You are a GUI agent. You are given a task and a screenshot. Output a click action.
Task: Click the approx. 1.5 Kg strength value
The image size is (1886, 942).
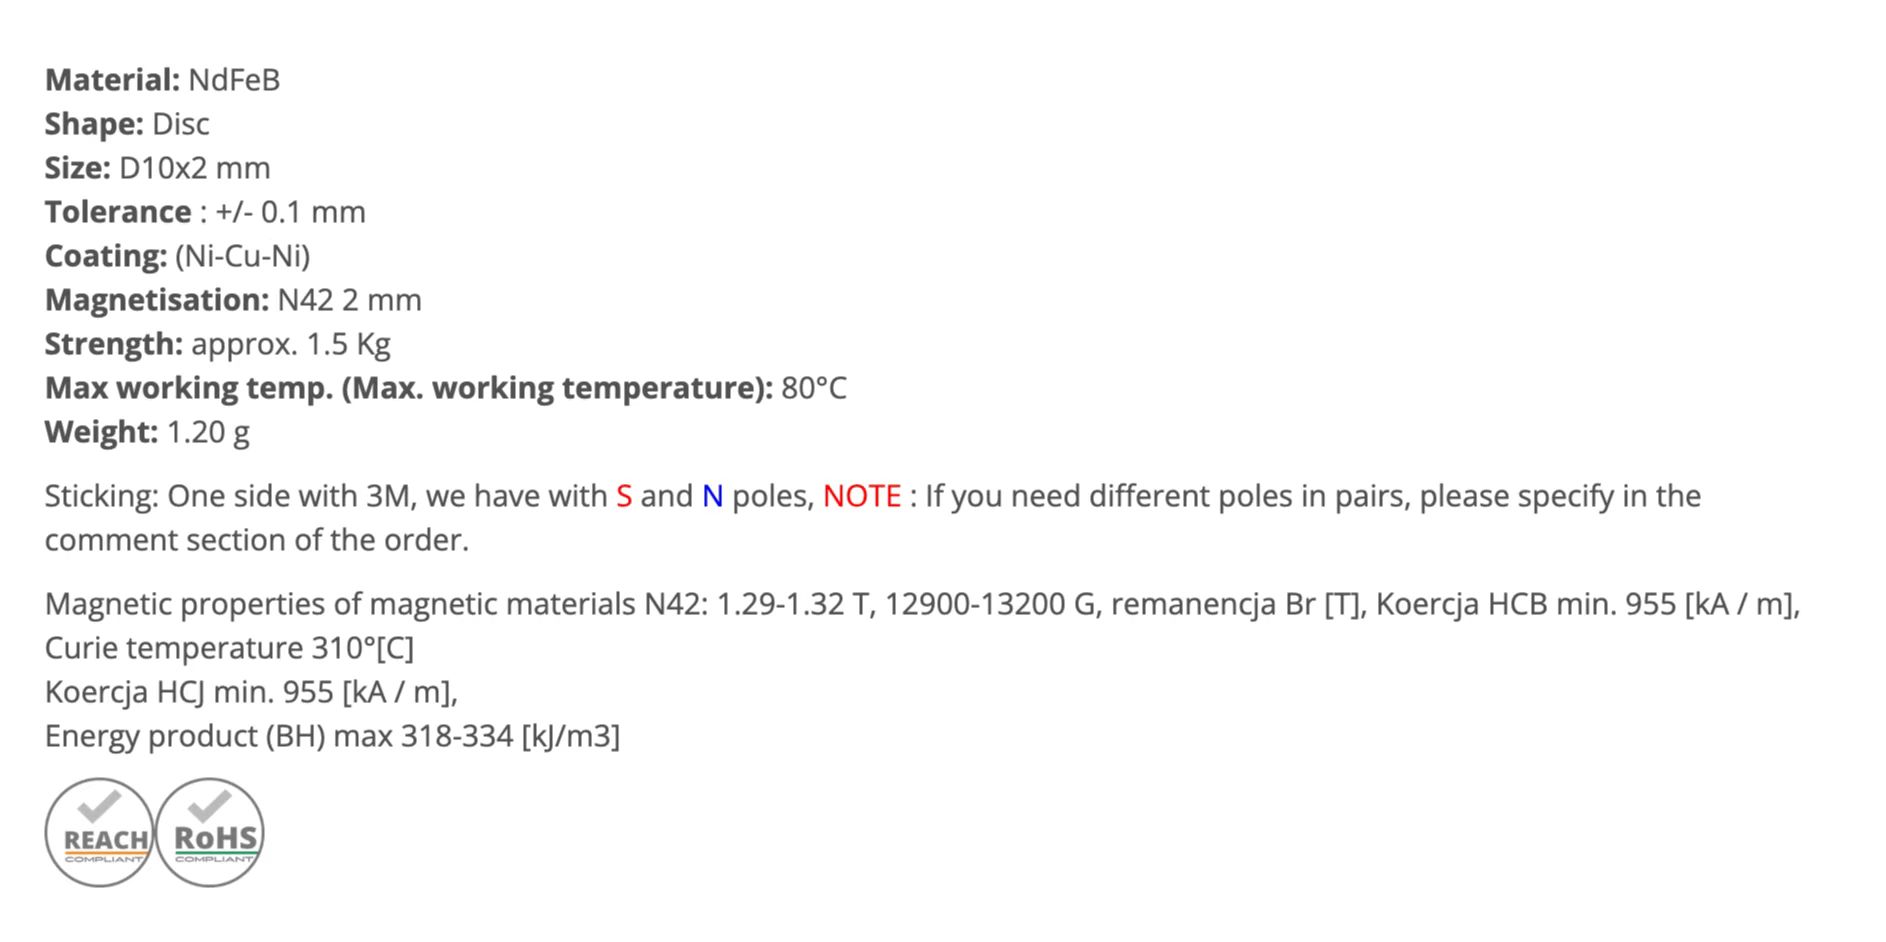(291, 344)
